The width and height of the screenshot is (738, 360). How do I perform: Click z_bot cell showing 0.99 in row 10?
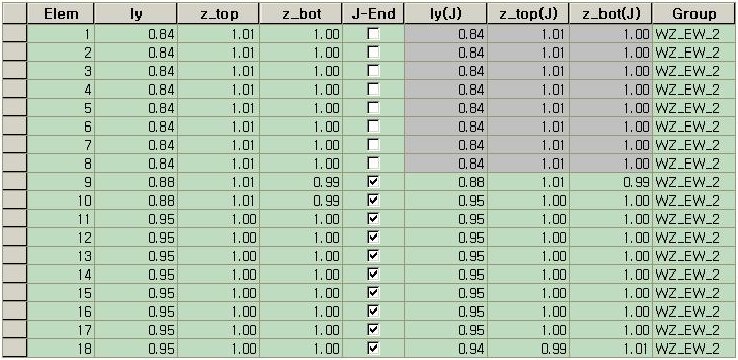(x=301, y=200)
